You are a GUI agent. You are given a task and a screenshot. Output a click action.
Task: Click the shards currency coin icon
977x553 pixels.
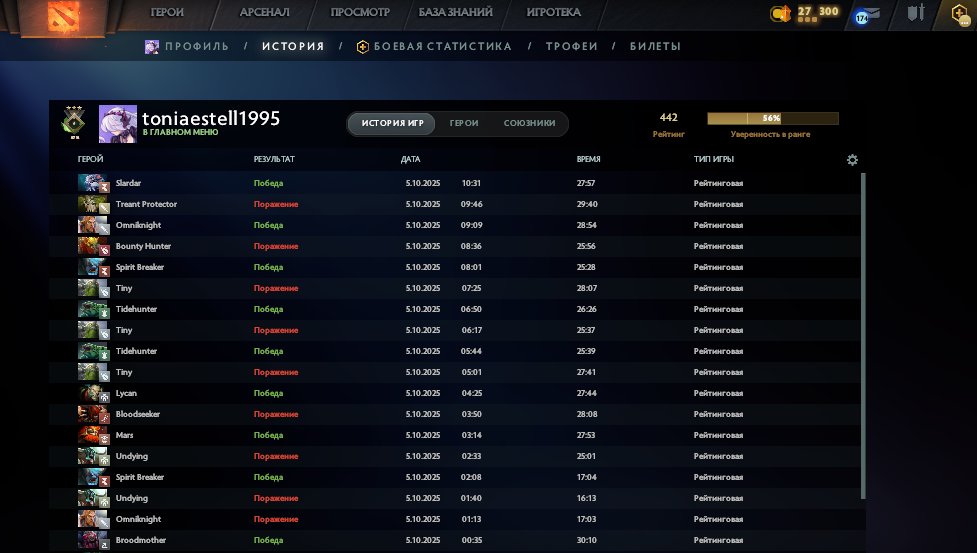coord(780,14)
